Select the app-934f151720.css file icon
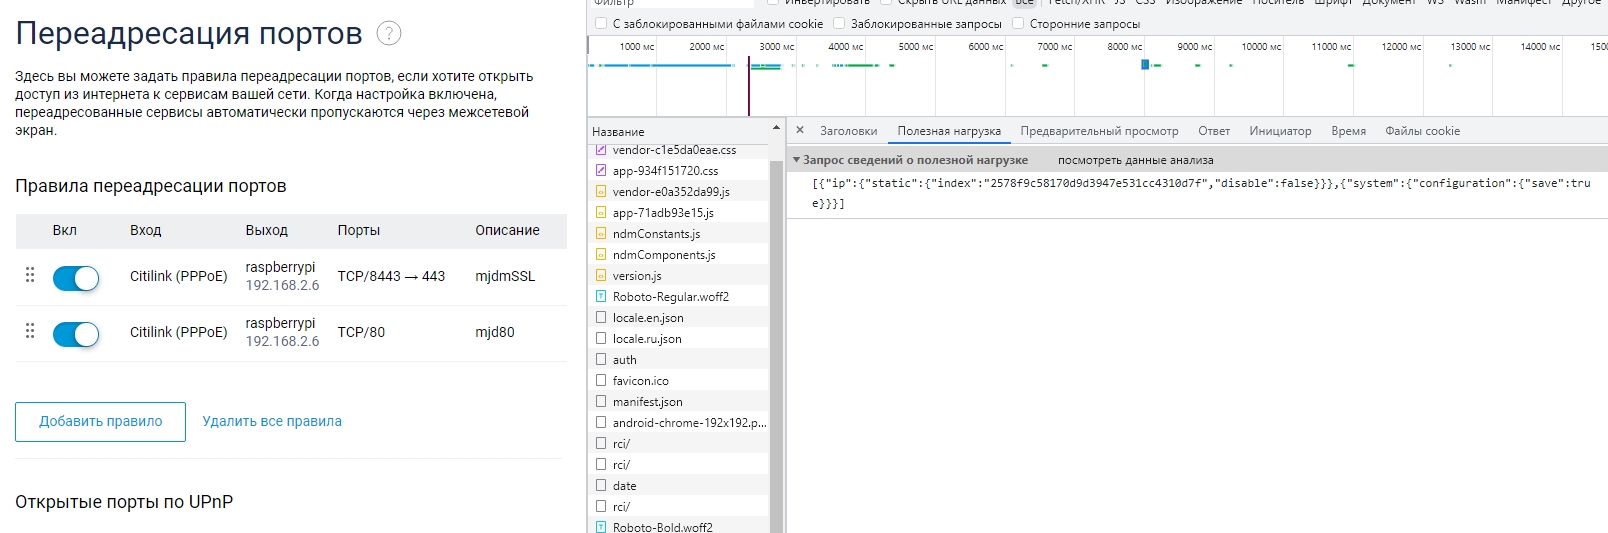Viewport: 1608px width, 533px height. click(601, 171)
